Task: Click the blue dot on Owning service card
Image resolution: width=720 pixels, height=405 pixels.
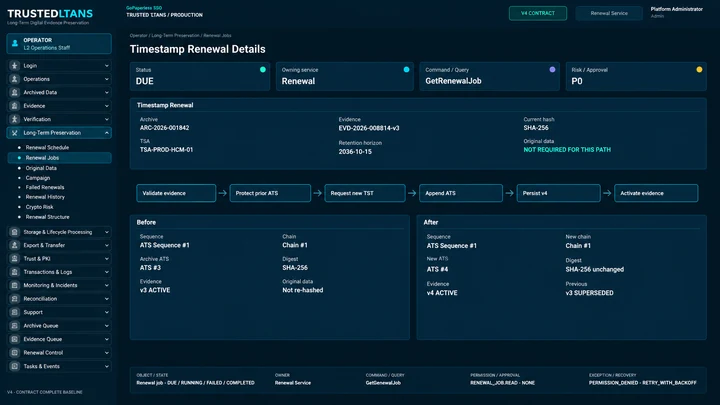Action: pyautogui.click(x=406, y=70)
